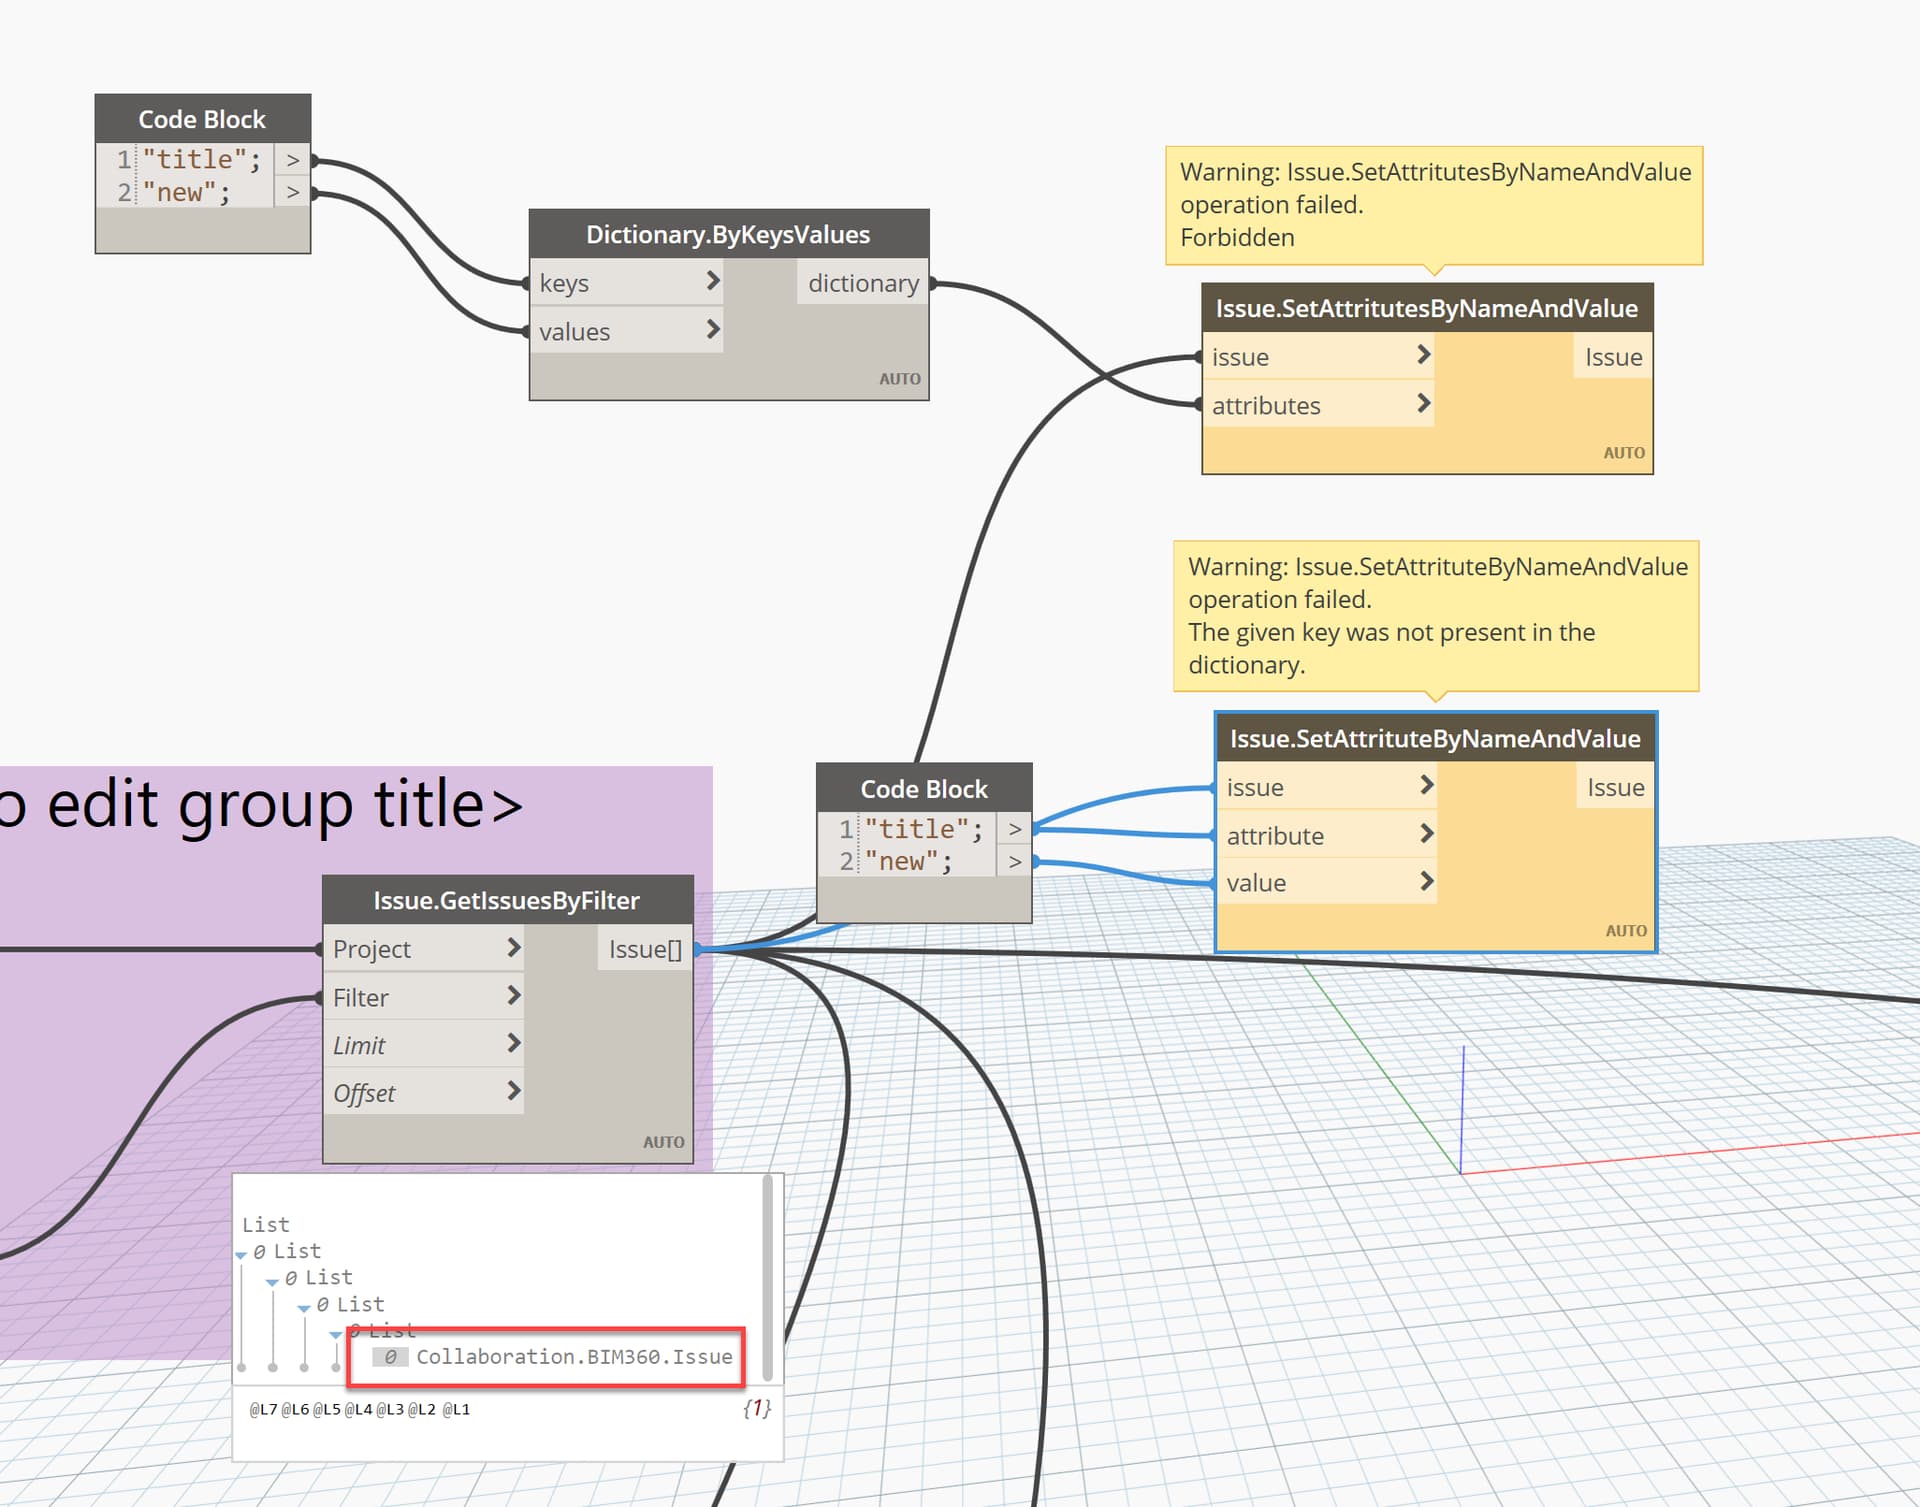The image size is (1920, 1507).
Task: Click the preview bubble vertical scrollbar
Action: (x=767, y=1280)
